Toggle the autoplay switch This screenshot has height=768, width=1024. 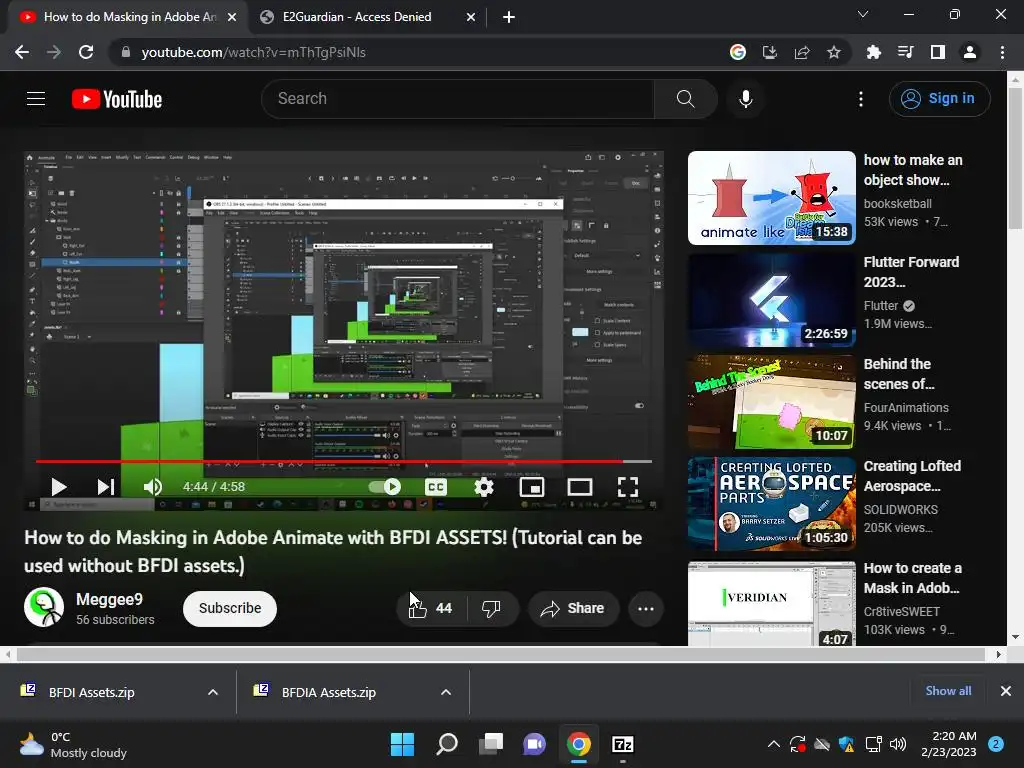point(385,487)
